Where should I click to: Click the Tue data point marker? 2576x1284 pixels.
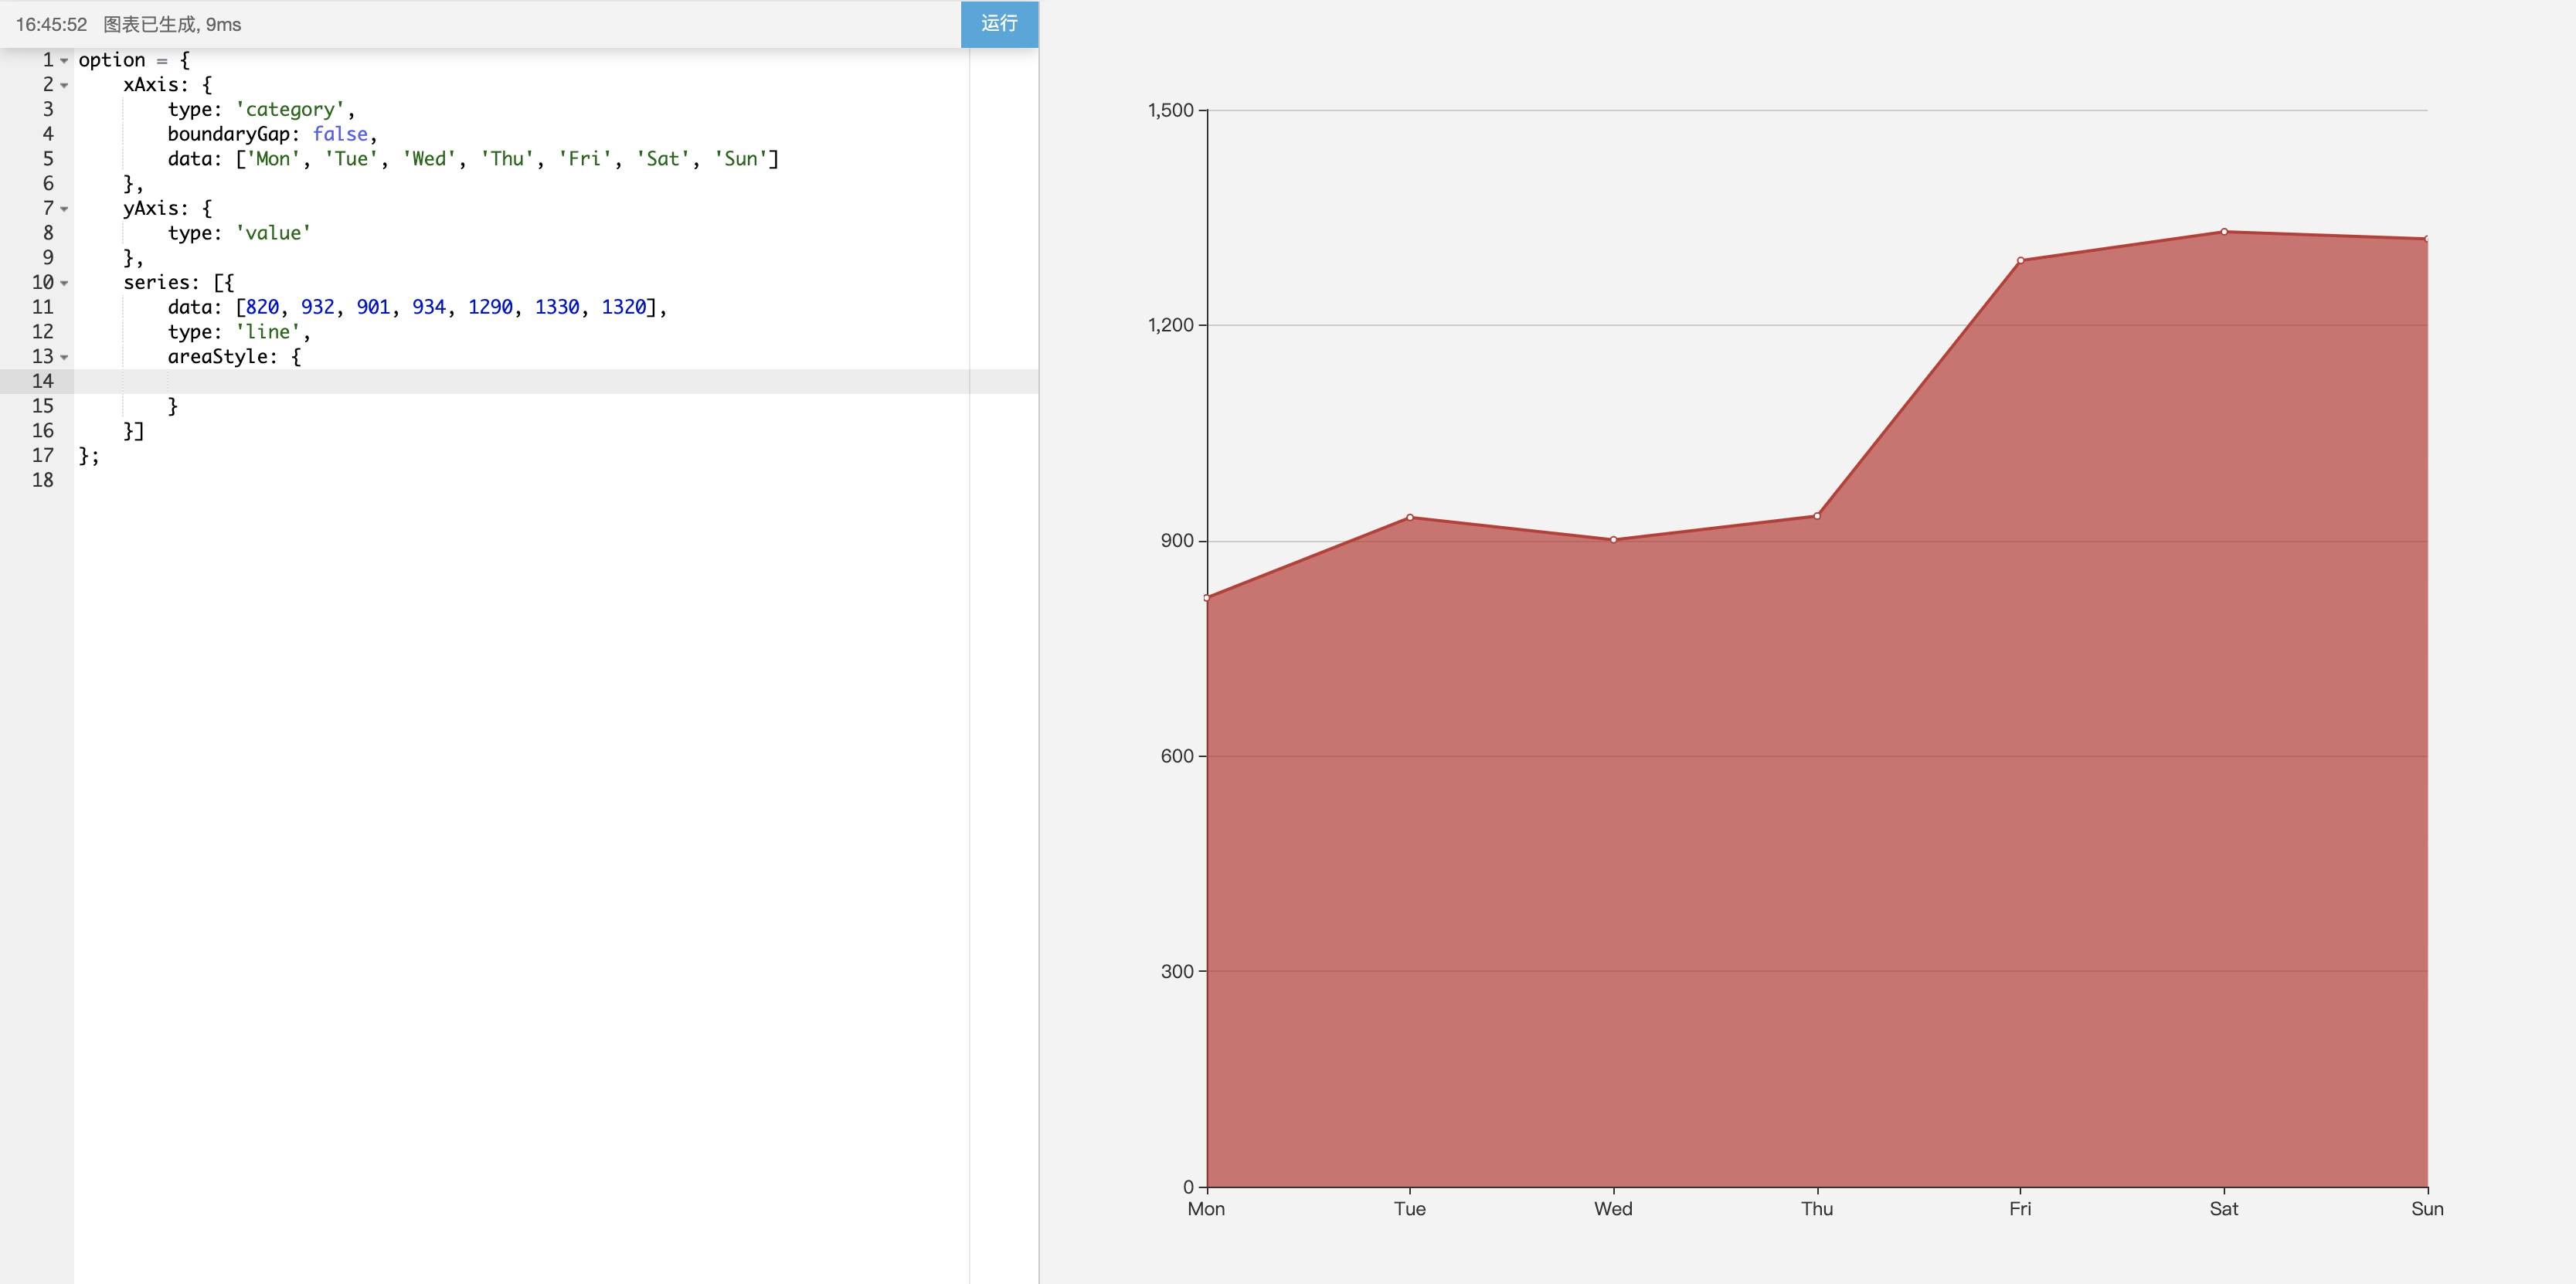(1410, 517)
